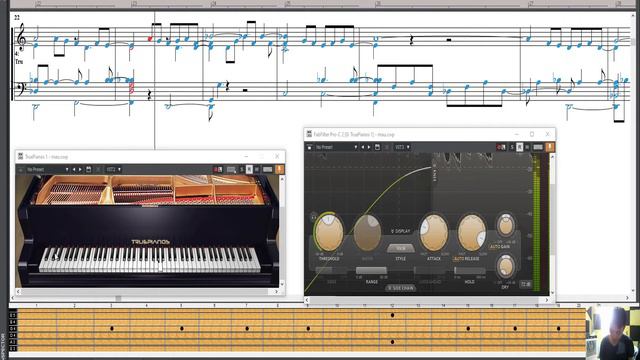Toggle the Display button in FabFilter
Screen dimensions: 640x360
point(400,231)
